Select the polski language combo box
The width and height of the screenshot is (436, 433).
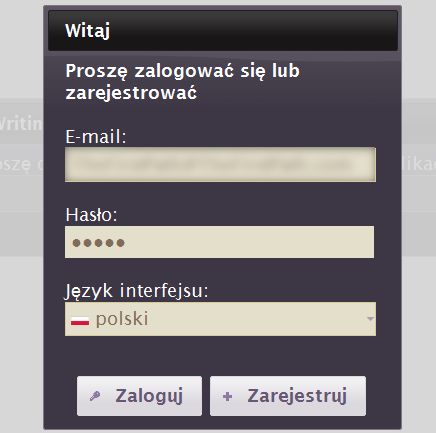(220, 319)
